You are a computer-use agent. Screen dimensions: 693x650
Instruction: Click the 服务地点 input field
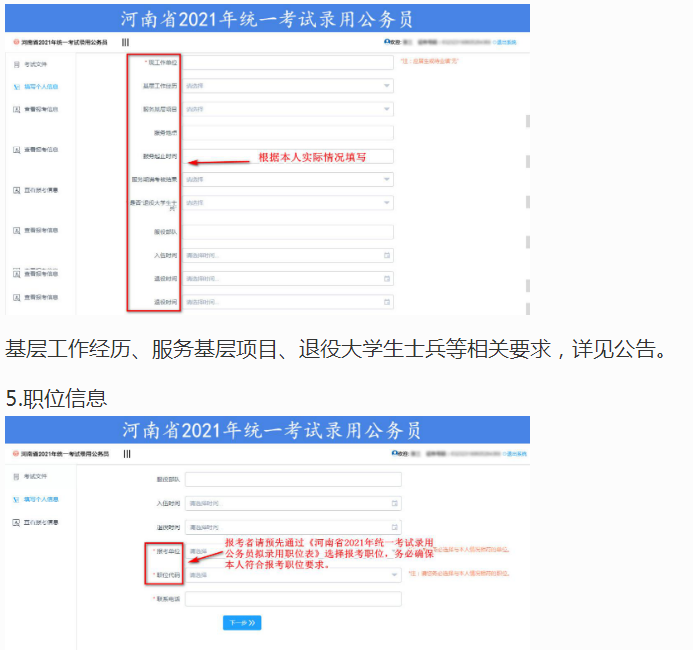tap(288, 133)
